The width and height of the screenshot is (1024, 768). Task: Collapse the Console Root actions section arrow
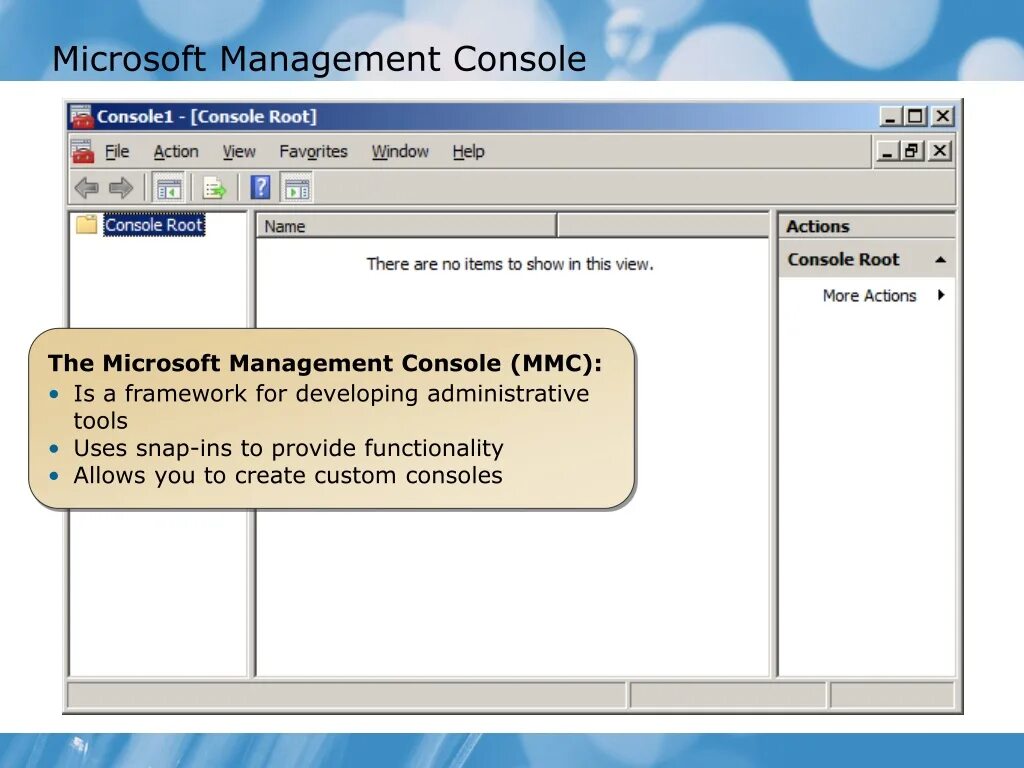[940, 260]
